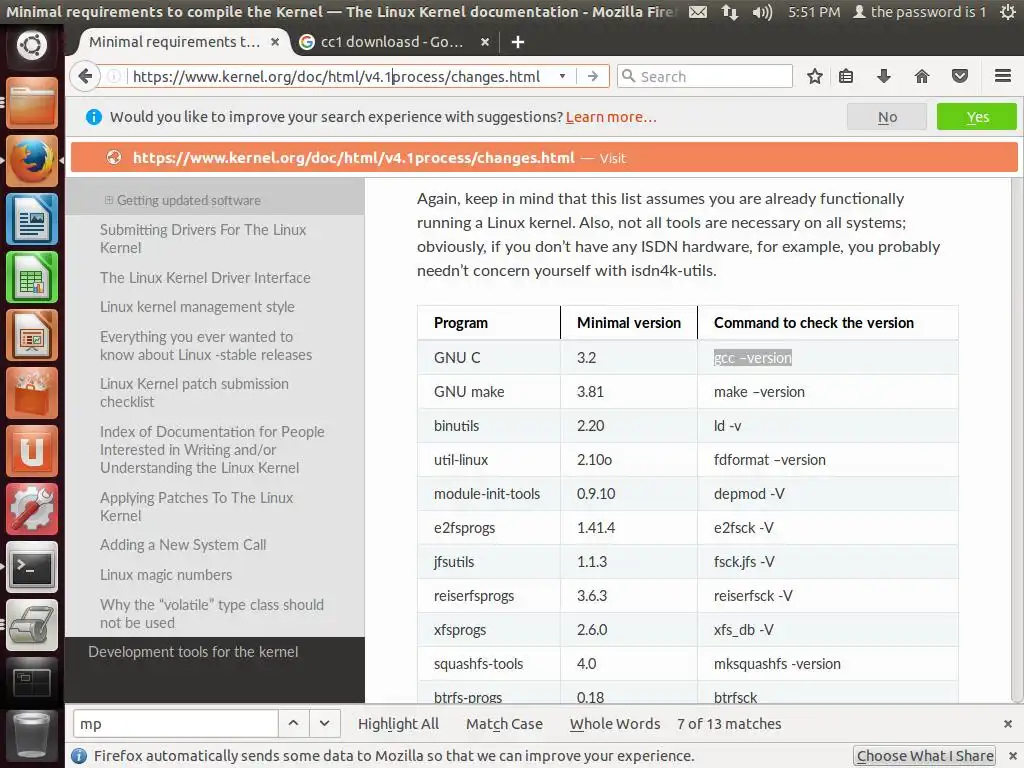
Task: Dismiss the Mozilla data notification
Action: (1012, 756)
